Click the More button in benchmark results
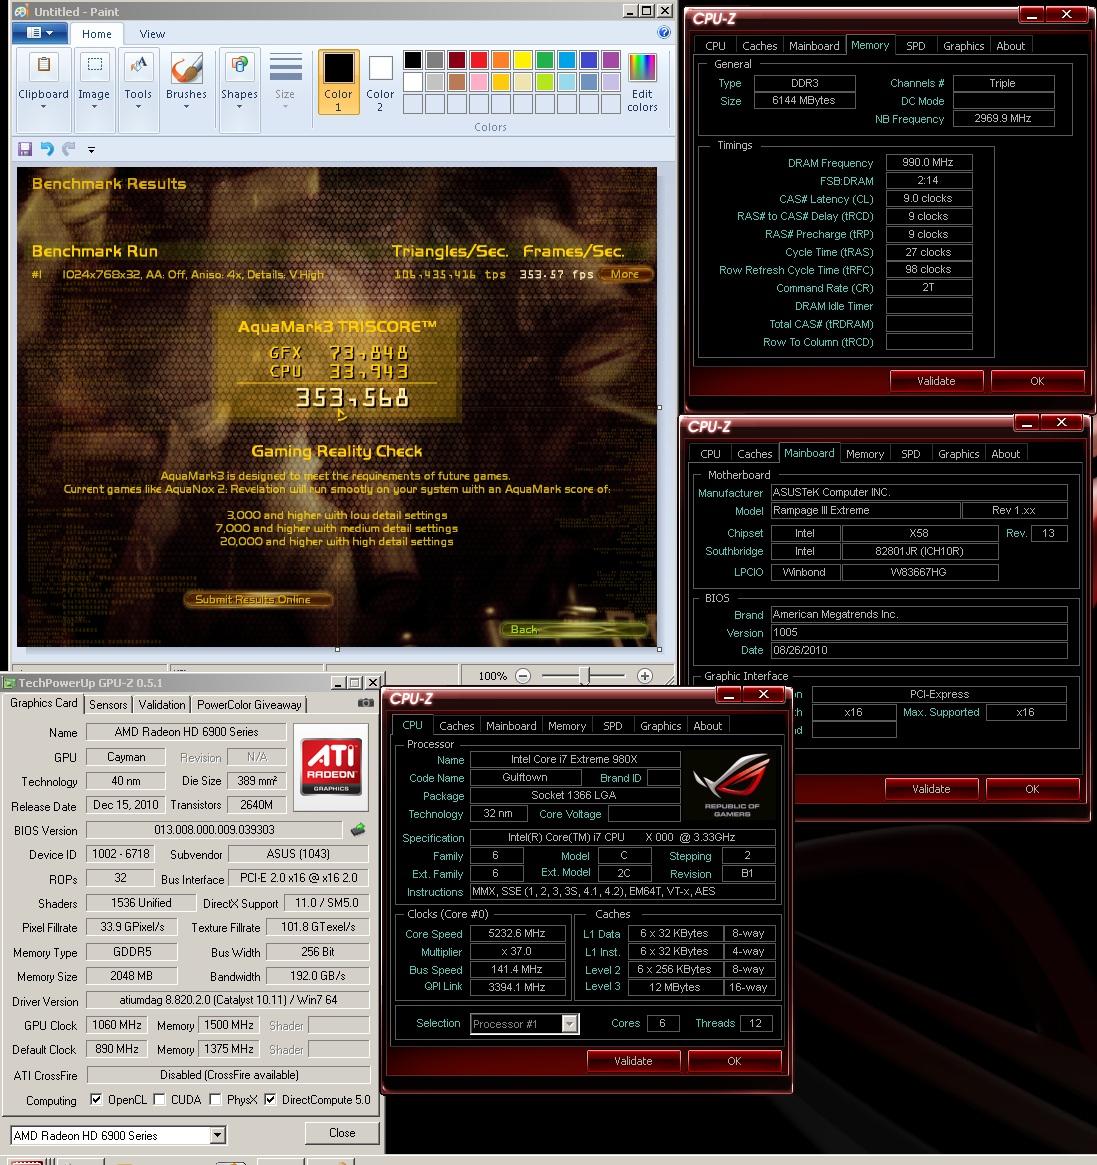1097x1165 pixels. pyautogui.click(x=624, y=274)
